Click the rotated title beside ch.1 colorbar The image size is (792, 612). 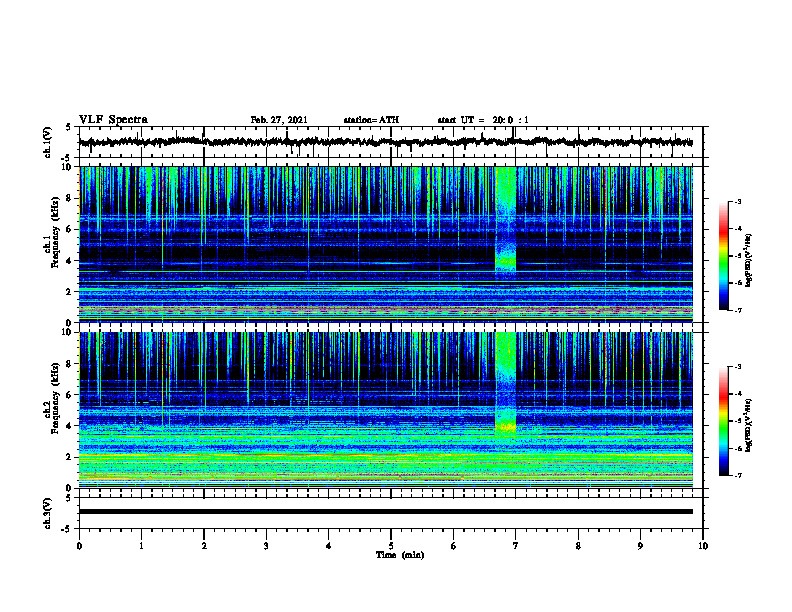tap(750, 260)
